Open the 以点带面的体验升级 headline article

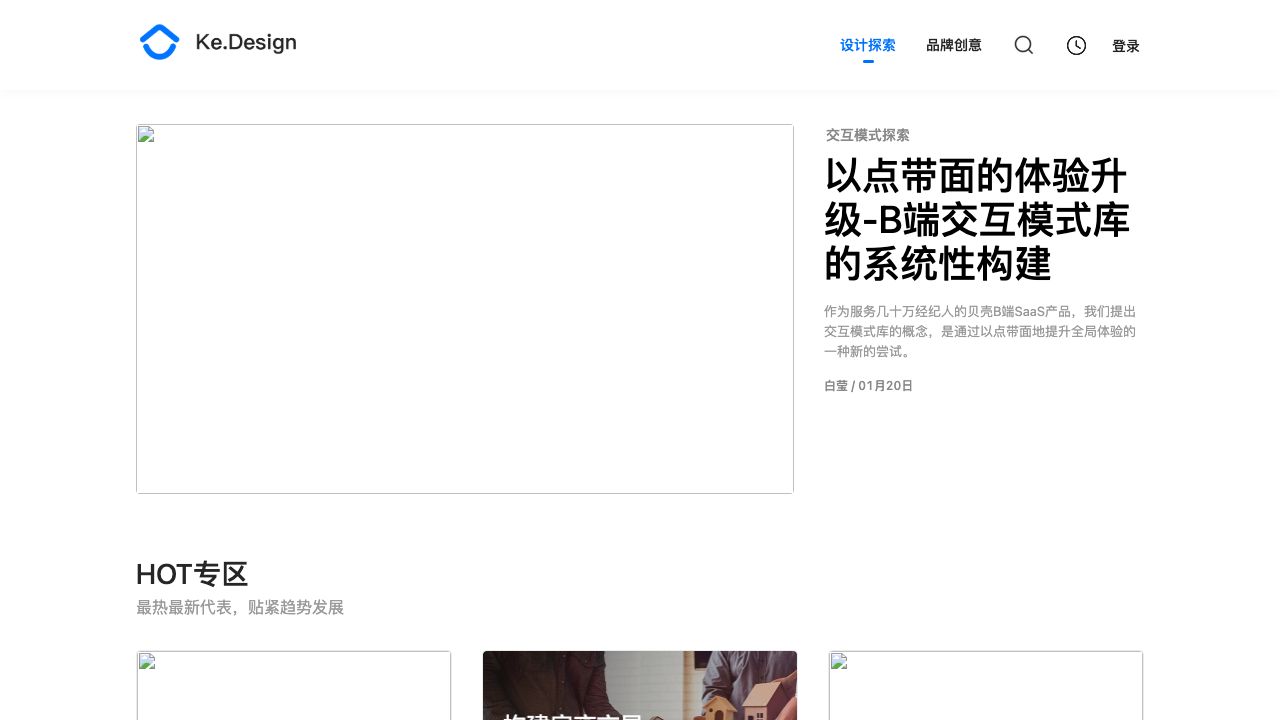click(977, 220)
